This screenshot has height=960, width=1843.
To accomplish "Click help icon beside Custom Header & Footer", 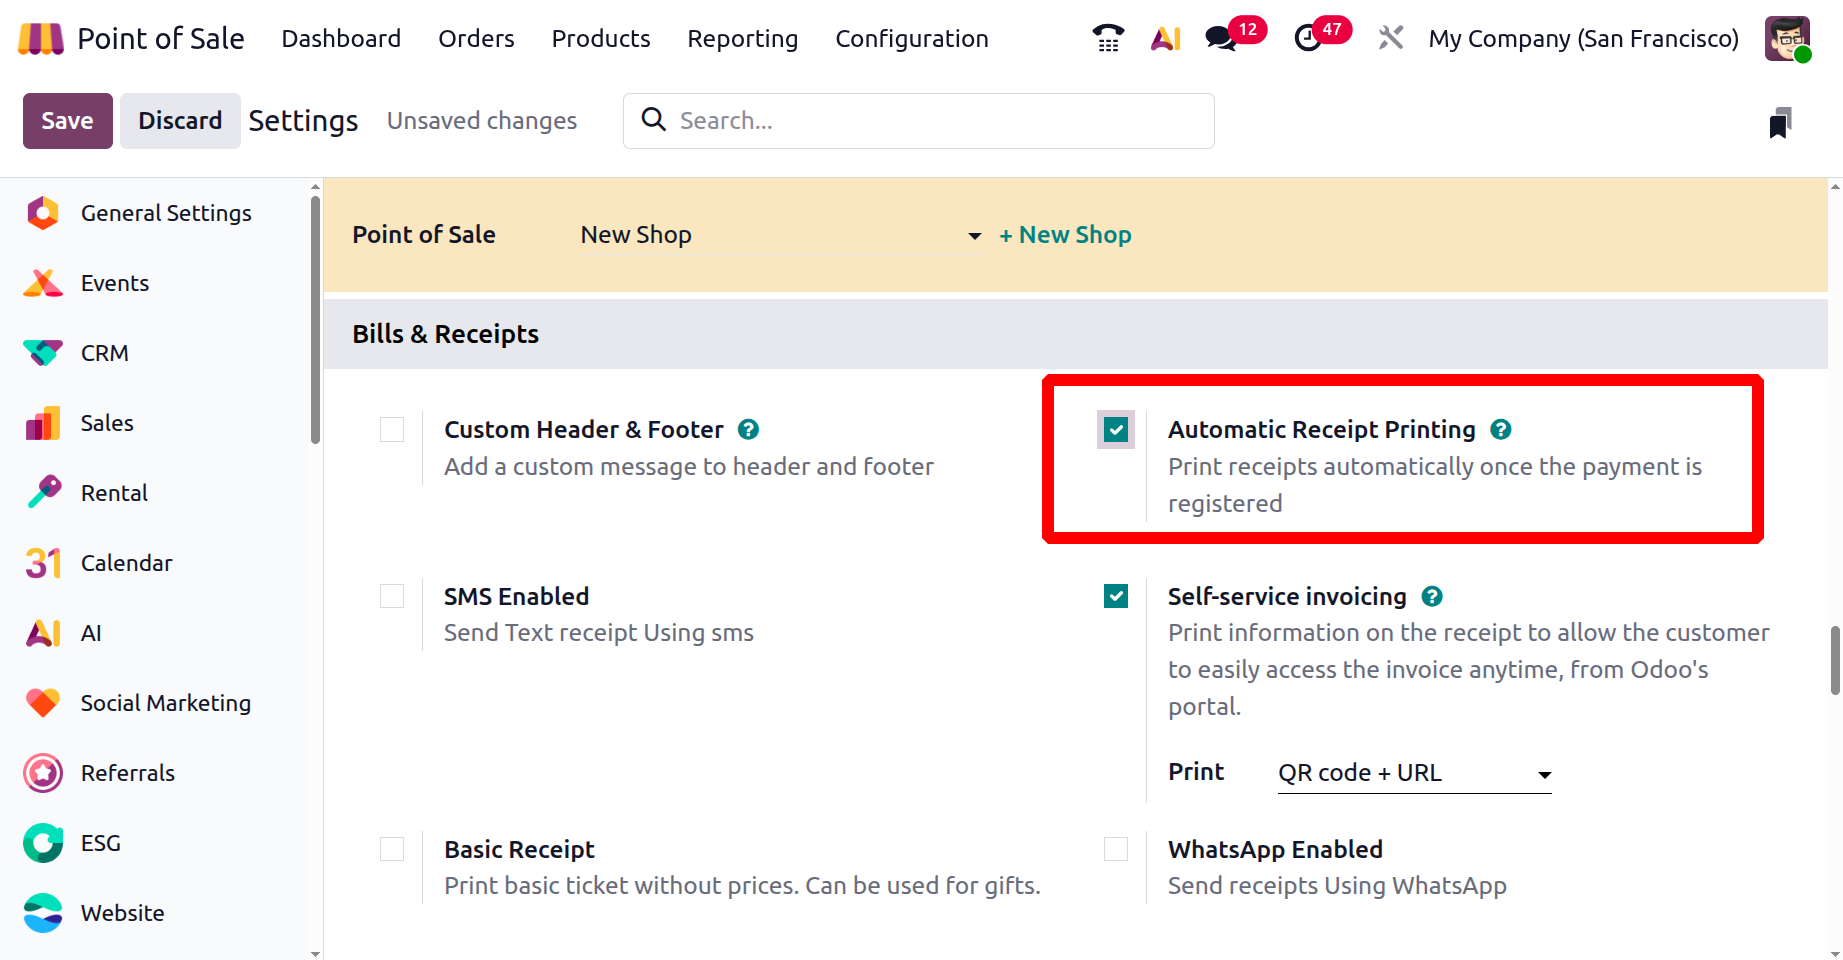I will pyautogui.click(x=748, y=430).
